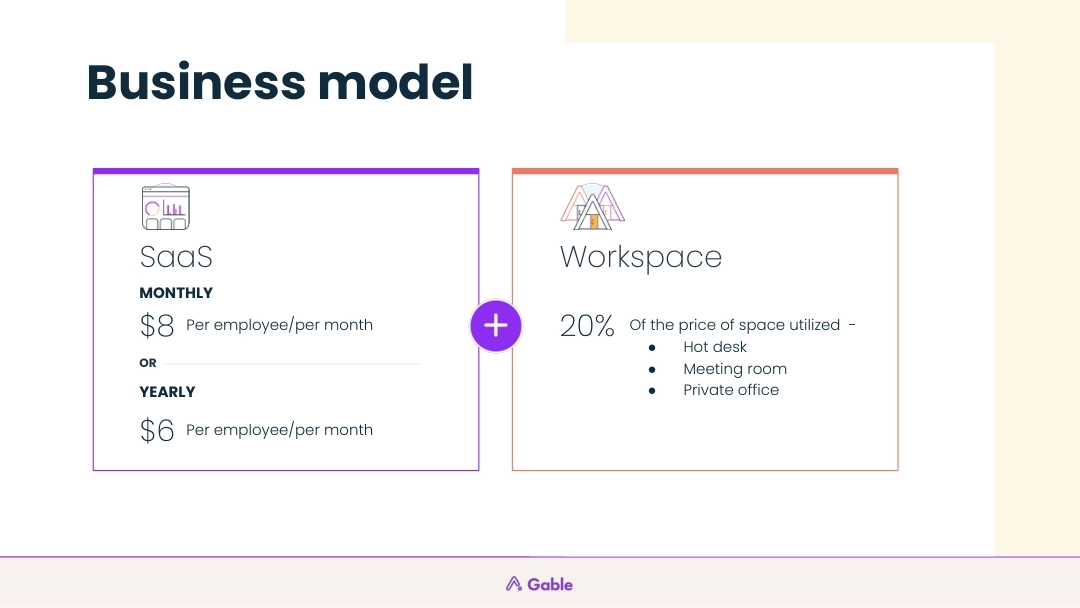The width and height of the screenshot is (1080, 608).
Task: Click the Meeting room bullet item
Action: 735,369
